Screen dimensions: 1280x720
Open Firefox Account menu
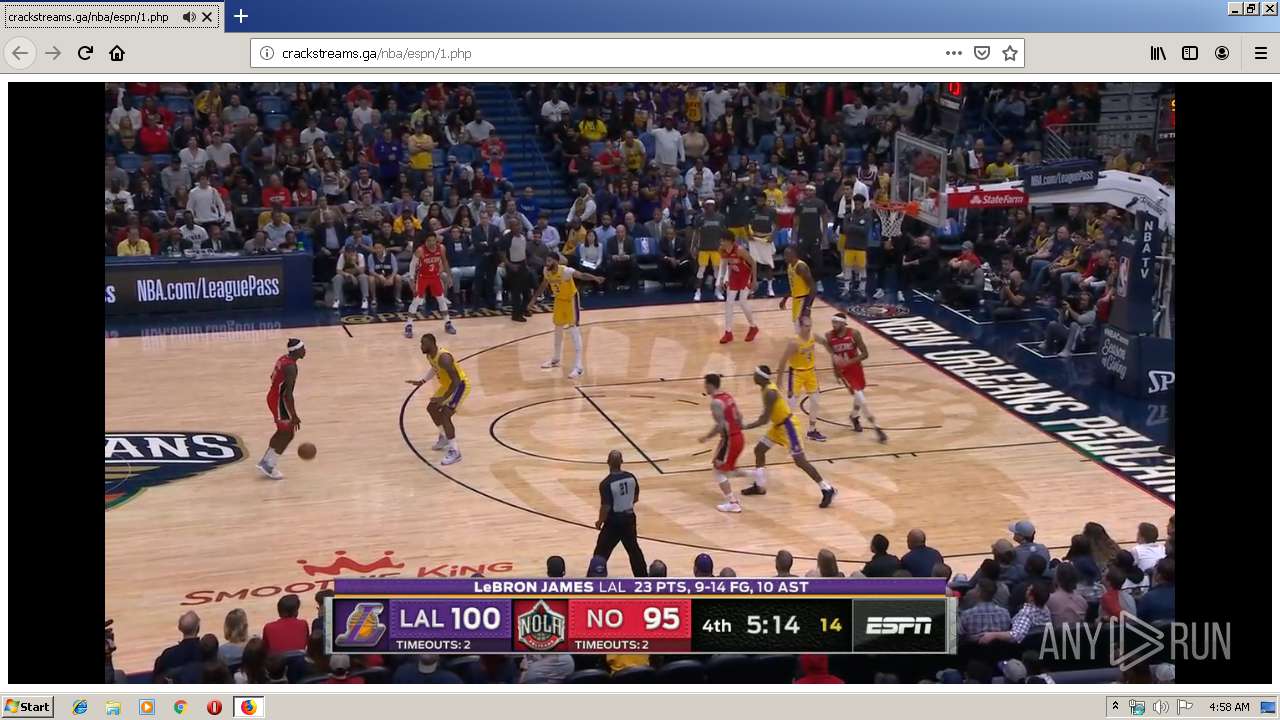click(x=1222, y=53)
